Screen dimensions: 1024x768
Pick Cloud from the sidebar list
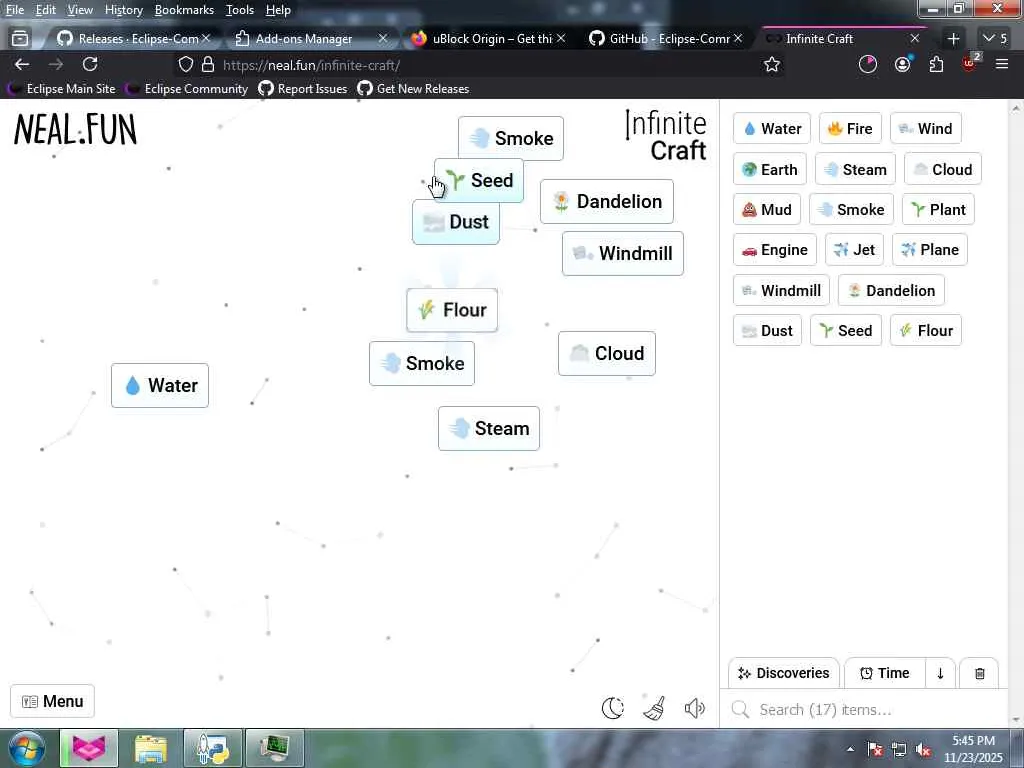(x=942, y=170)
